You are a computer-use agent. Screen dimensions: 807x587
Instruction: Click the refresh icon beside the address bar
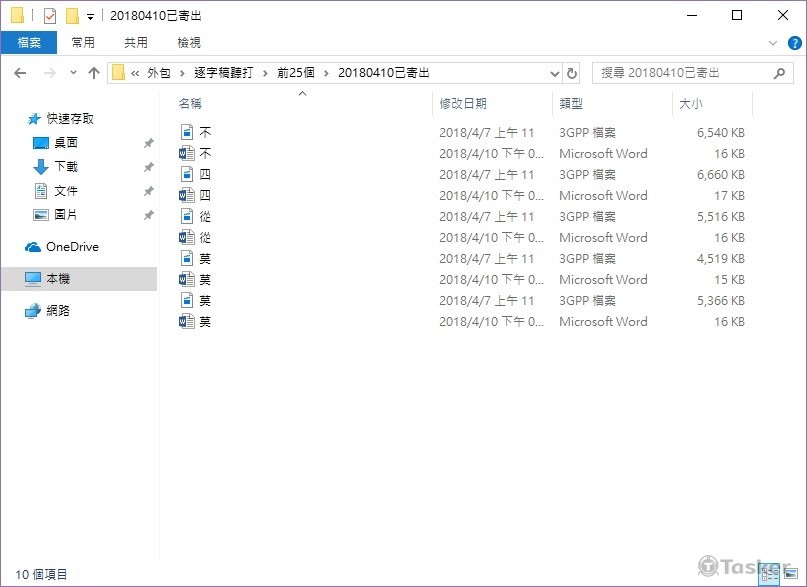coord(571,72)
